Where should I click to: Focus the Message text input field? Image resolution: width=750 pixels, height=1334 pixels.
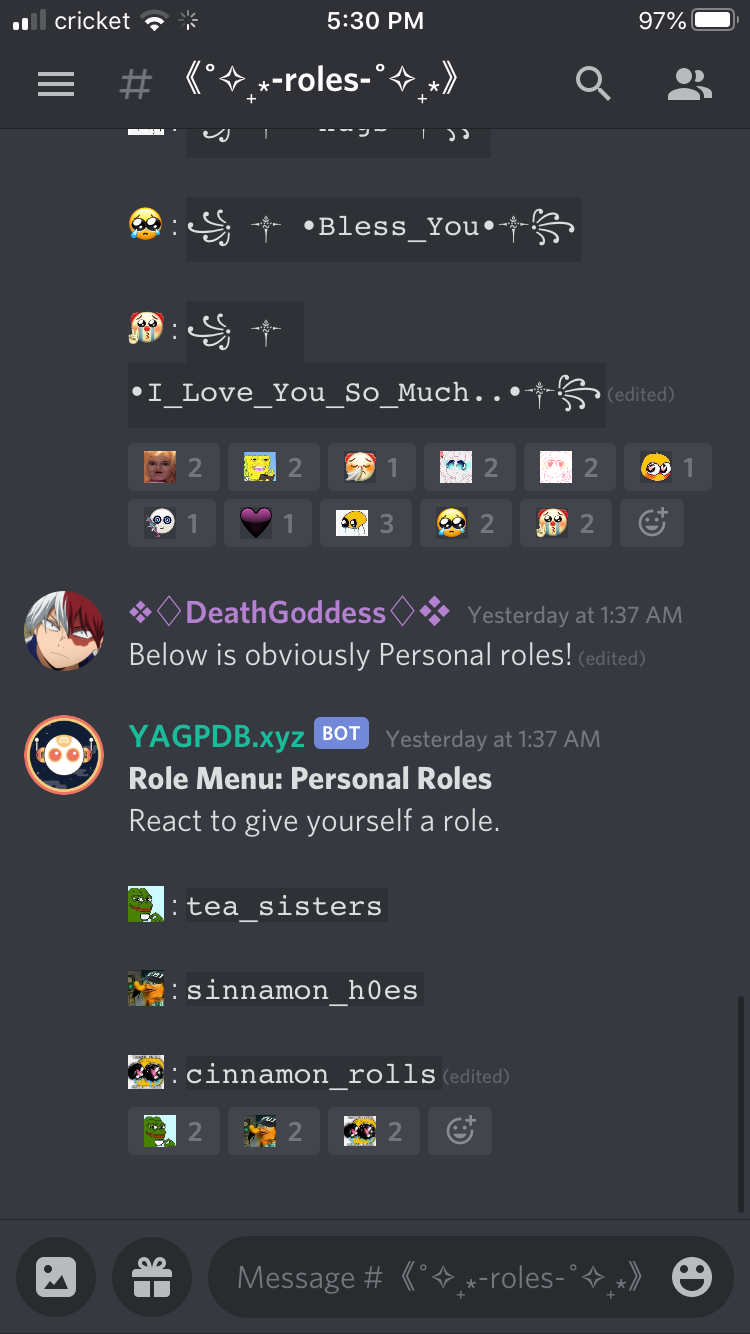[440, 1277]
